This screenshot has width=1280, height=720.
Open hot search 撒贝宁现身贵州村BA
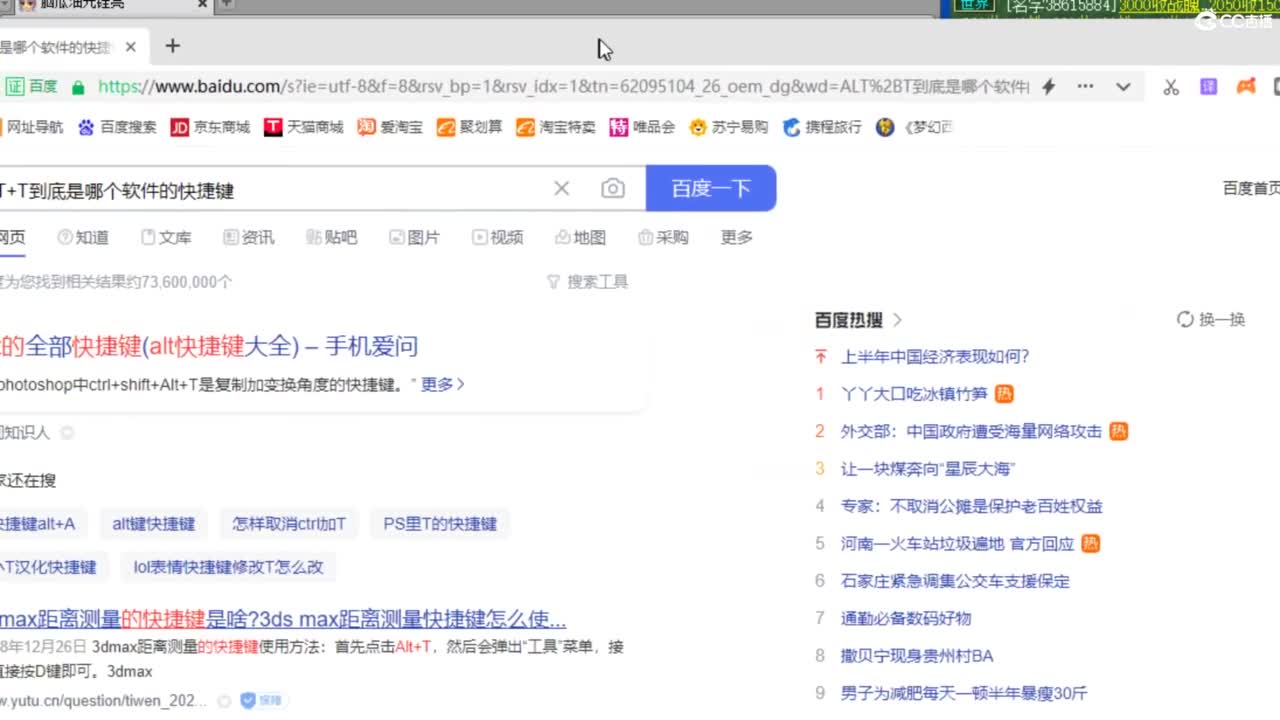[x=917, y=656]
